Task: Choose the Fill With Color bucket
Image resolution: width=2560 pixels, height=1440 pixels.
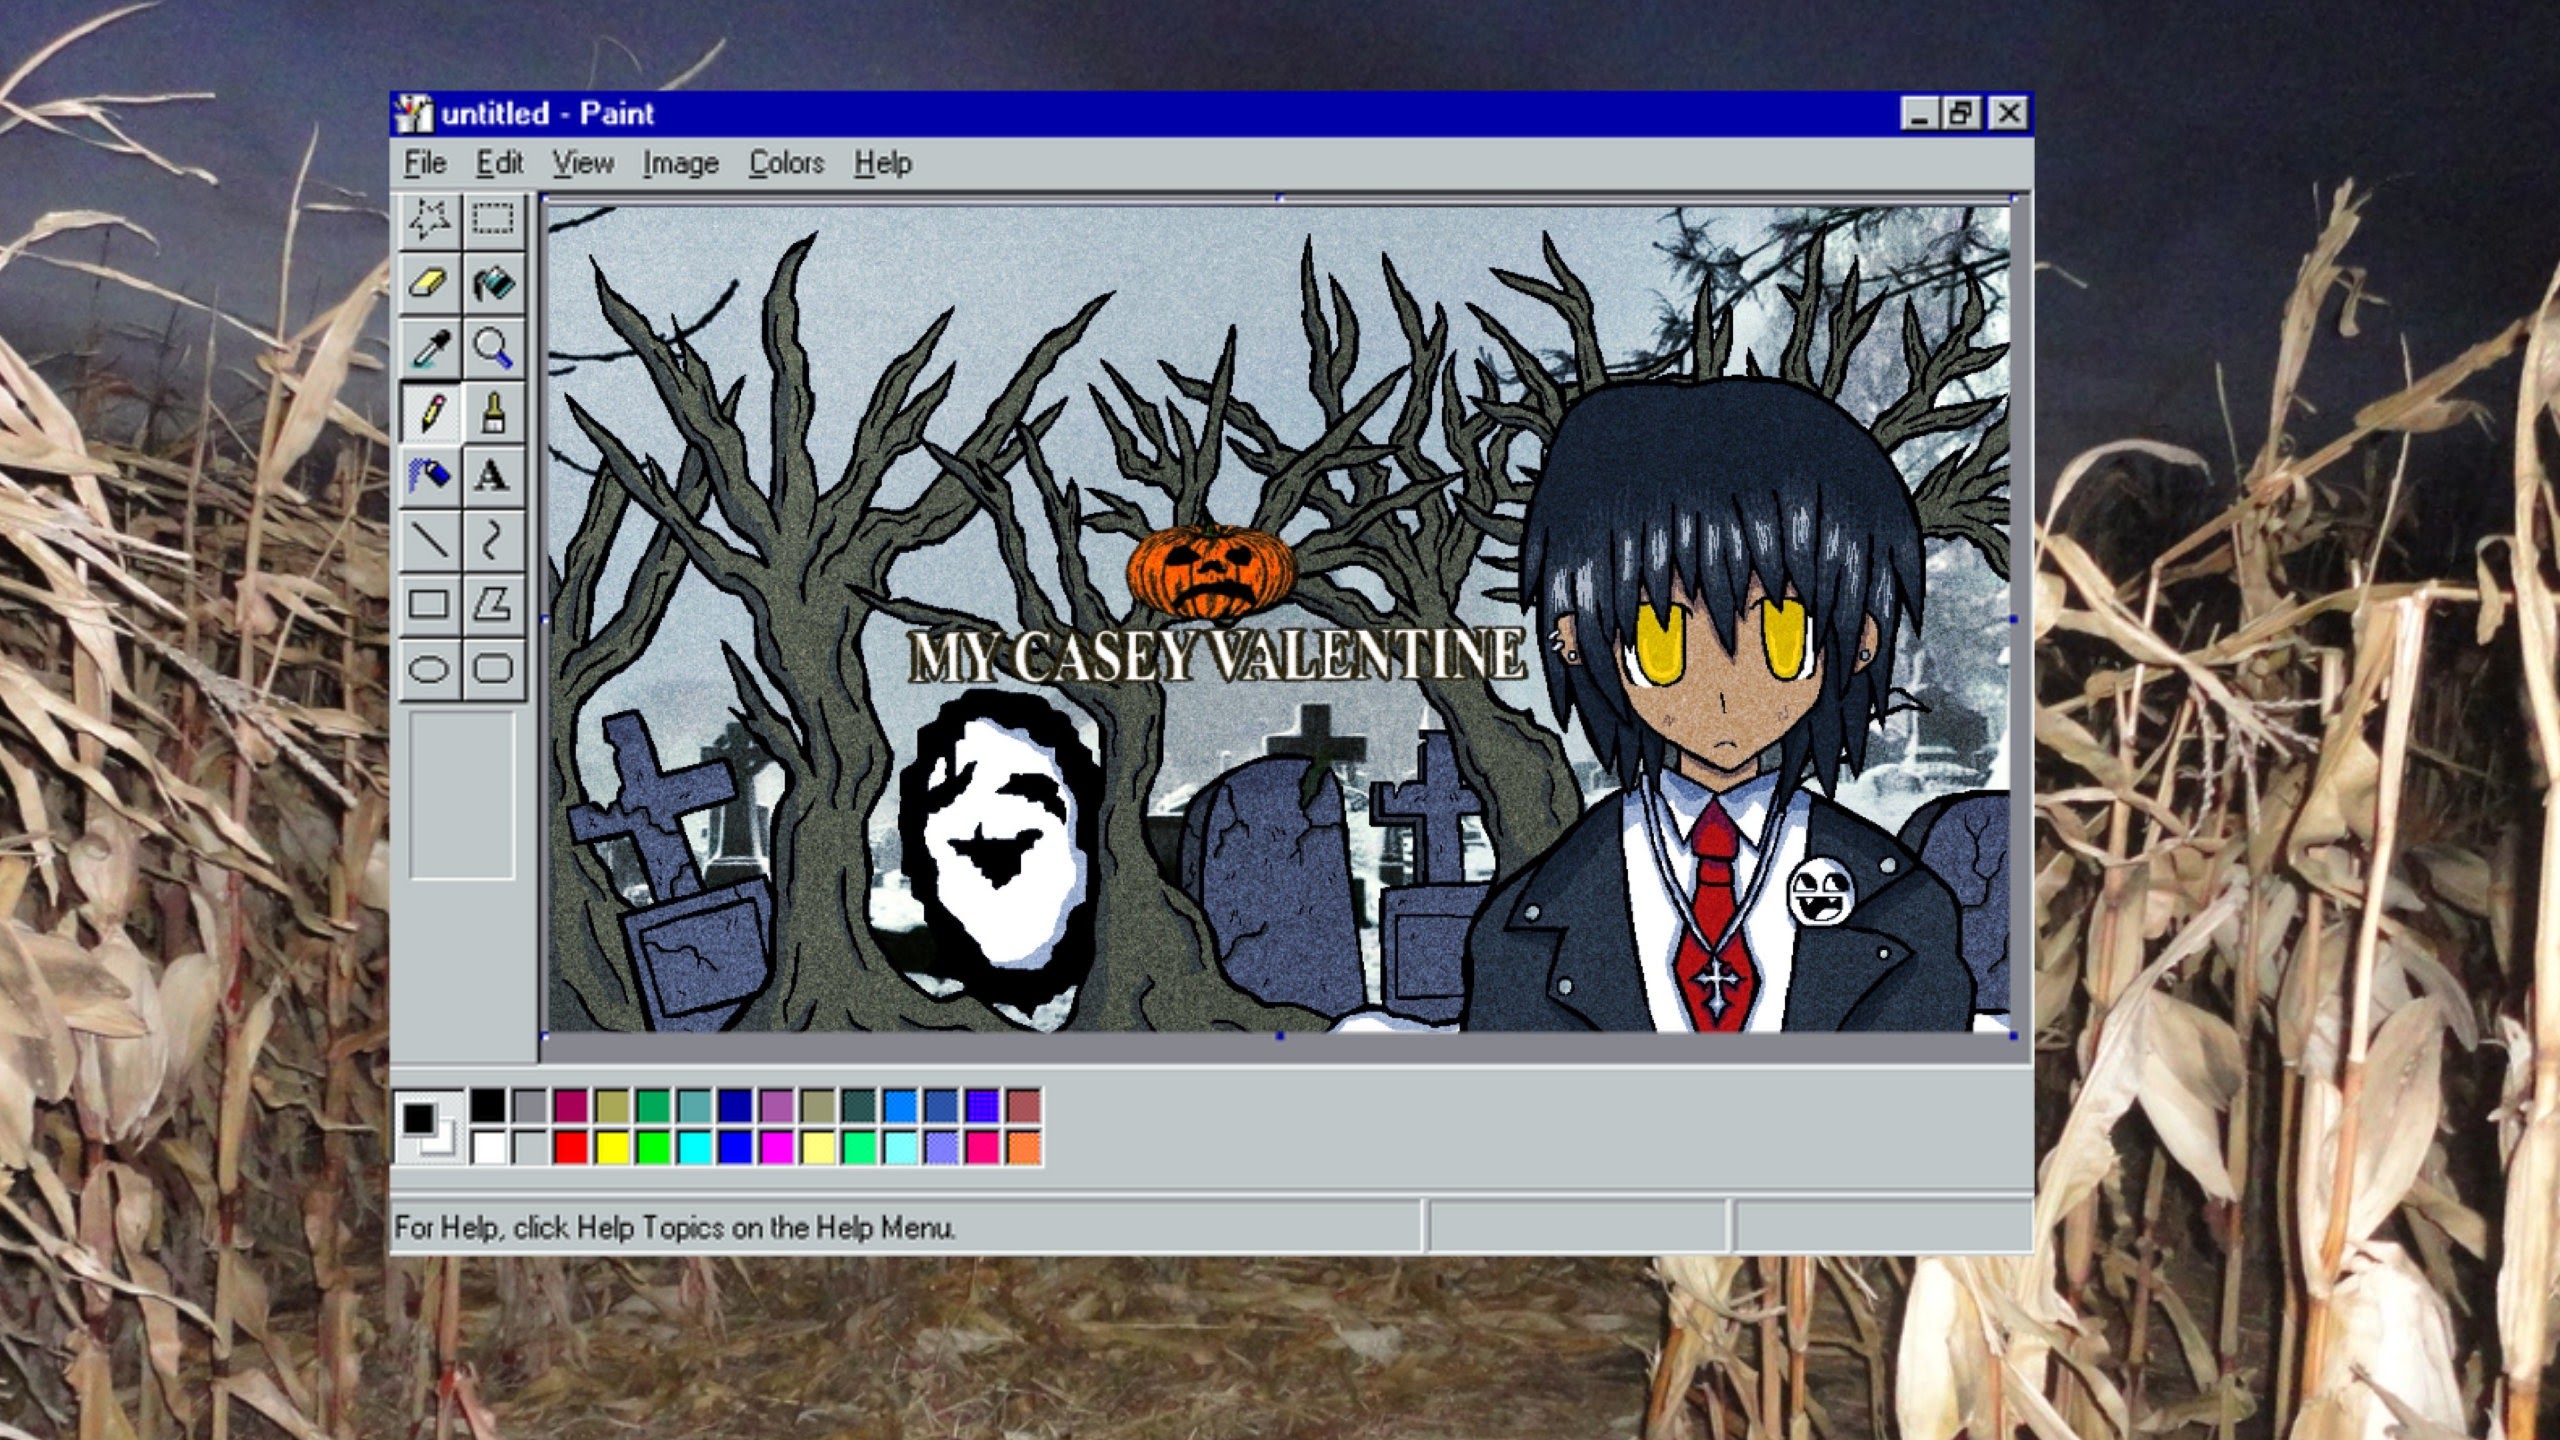Action: coord(493,284)
